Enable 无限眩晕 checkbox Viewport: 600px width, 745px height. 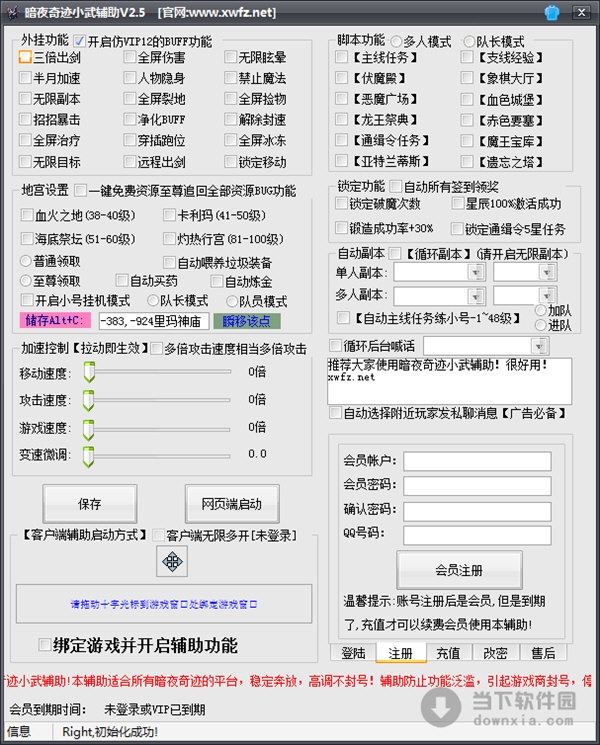(x=230, y=57)
